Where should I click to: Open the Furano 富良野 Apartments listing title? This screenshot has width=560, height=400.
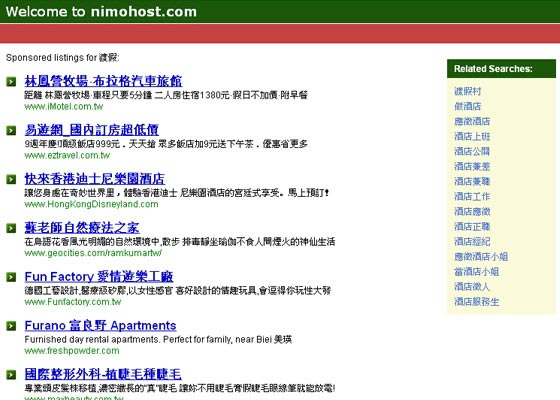click(100, 325)
